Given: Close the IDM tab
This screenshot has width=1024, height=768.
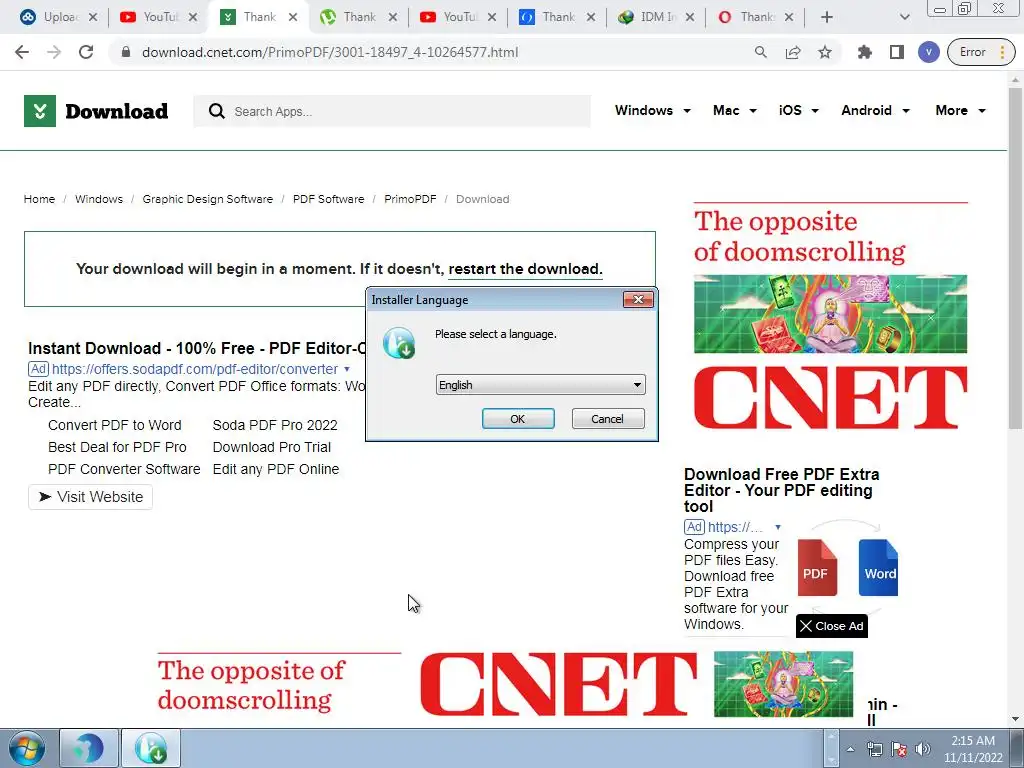Looking at the screenshot, I should pos(690,17).
